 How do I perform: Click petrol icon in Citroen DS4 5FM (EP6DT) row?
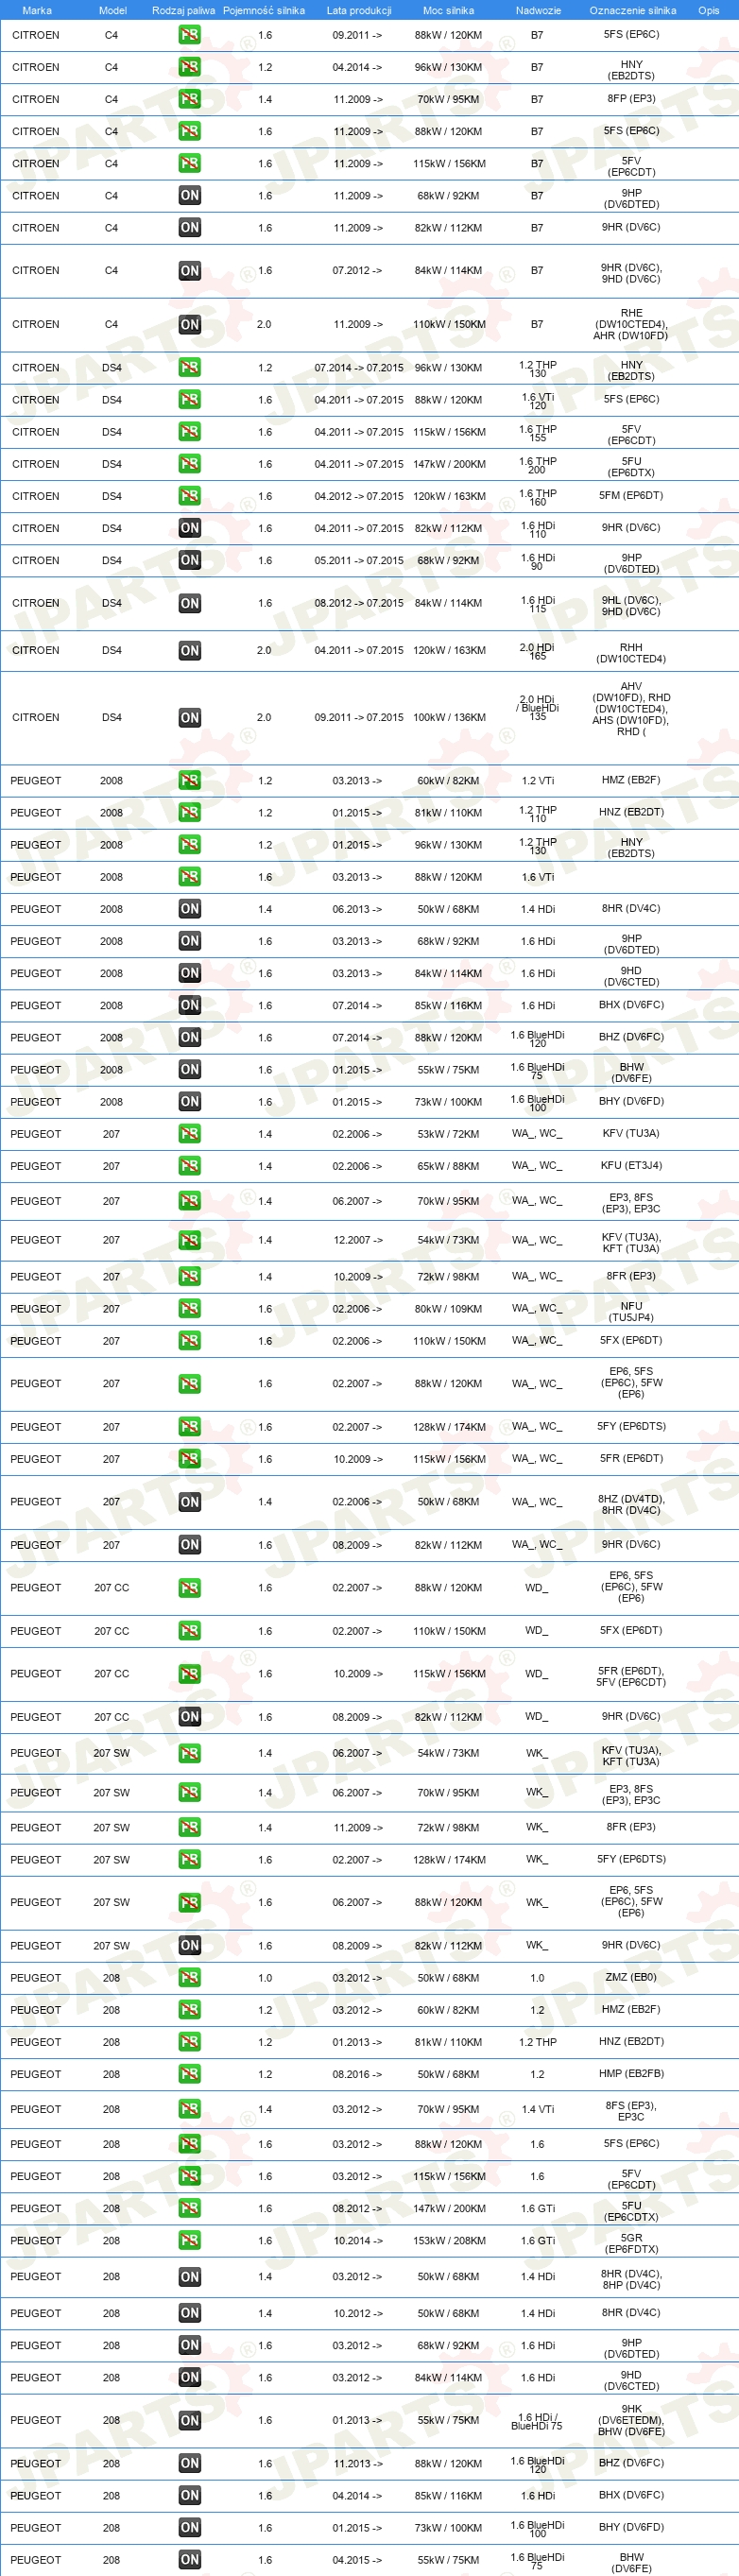(189, 496)
